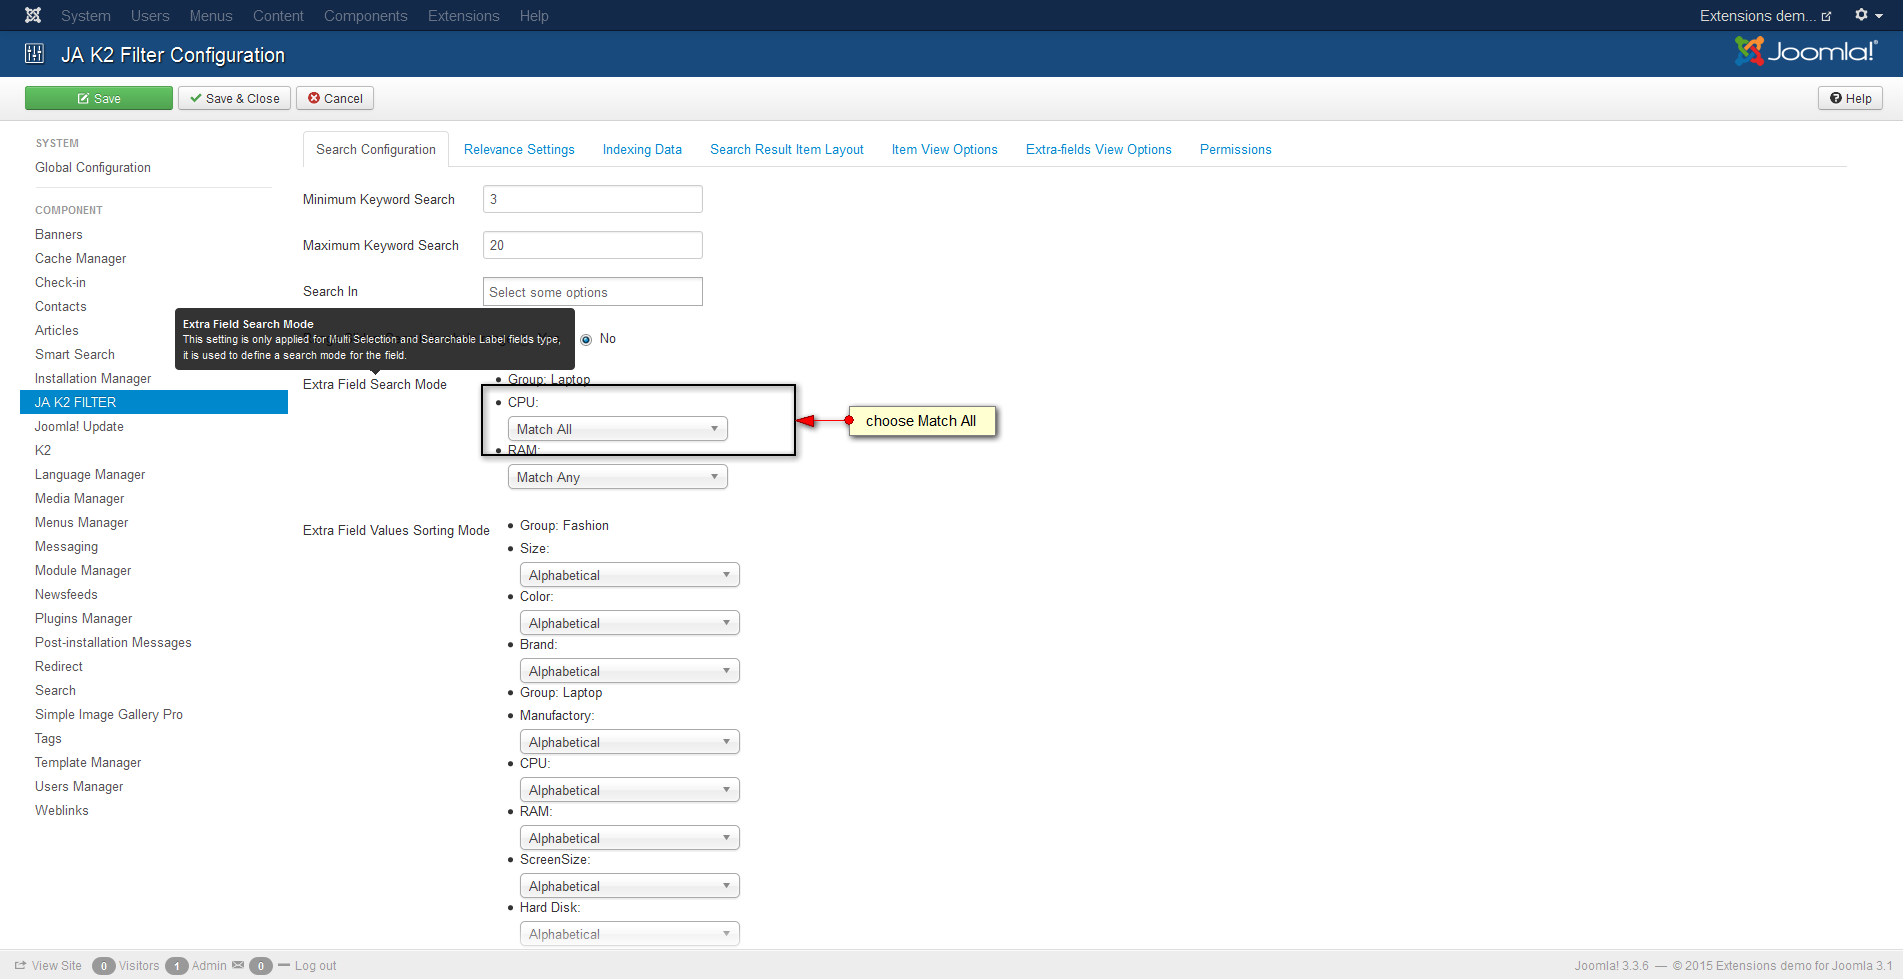
Task: Open the Components menu
Action: tap(366, 16)
